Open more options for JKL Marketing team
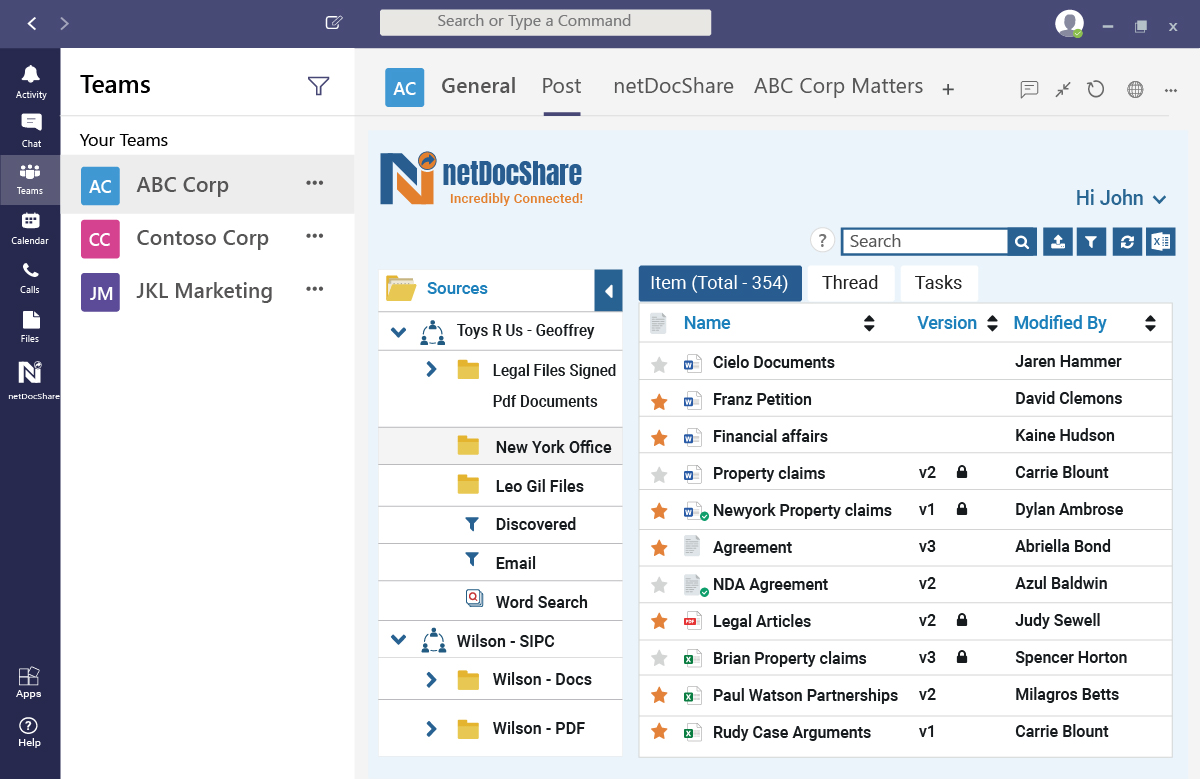The width and height of the screenshot is (1200, 779). coord(315,289)
